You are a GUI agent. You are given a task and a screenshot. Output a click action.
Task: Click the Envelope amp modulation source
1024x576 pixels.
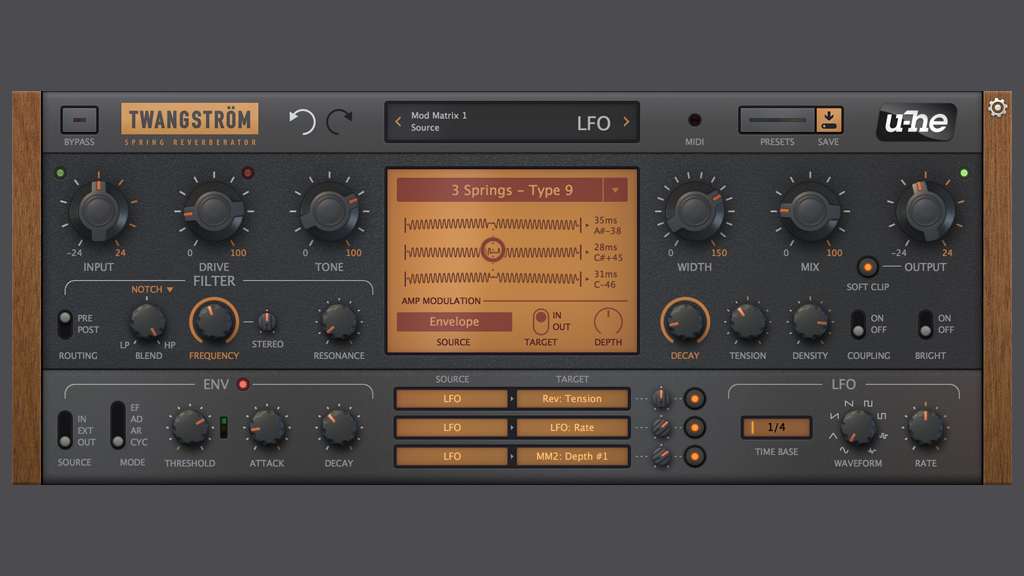click(x=454, y=322)
